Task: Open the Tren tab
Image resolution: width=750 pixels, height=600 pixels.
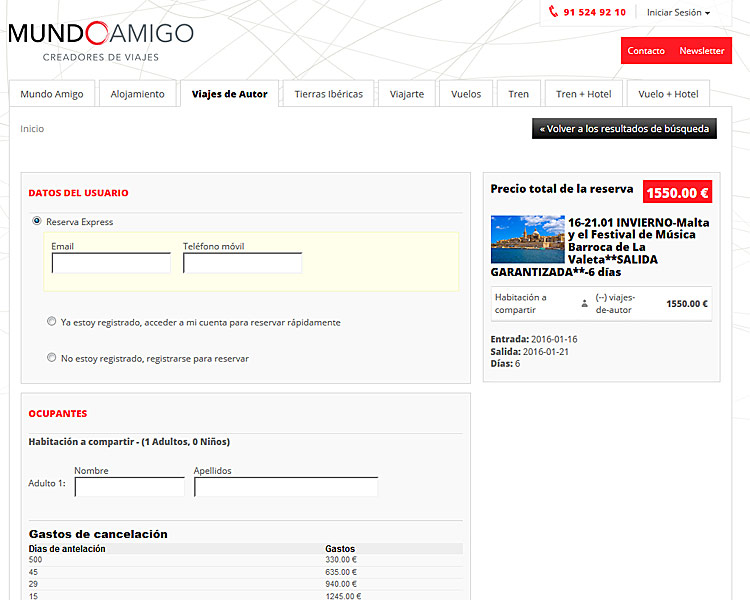Action: tap(518, 94)
